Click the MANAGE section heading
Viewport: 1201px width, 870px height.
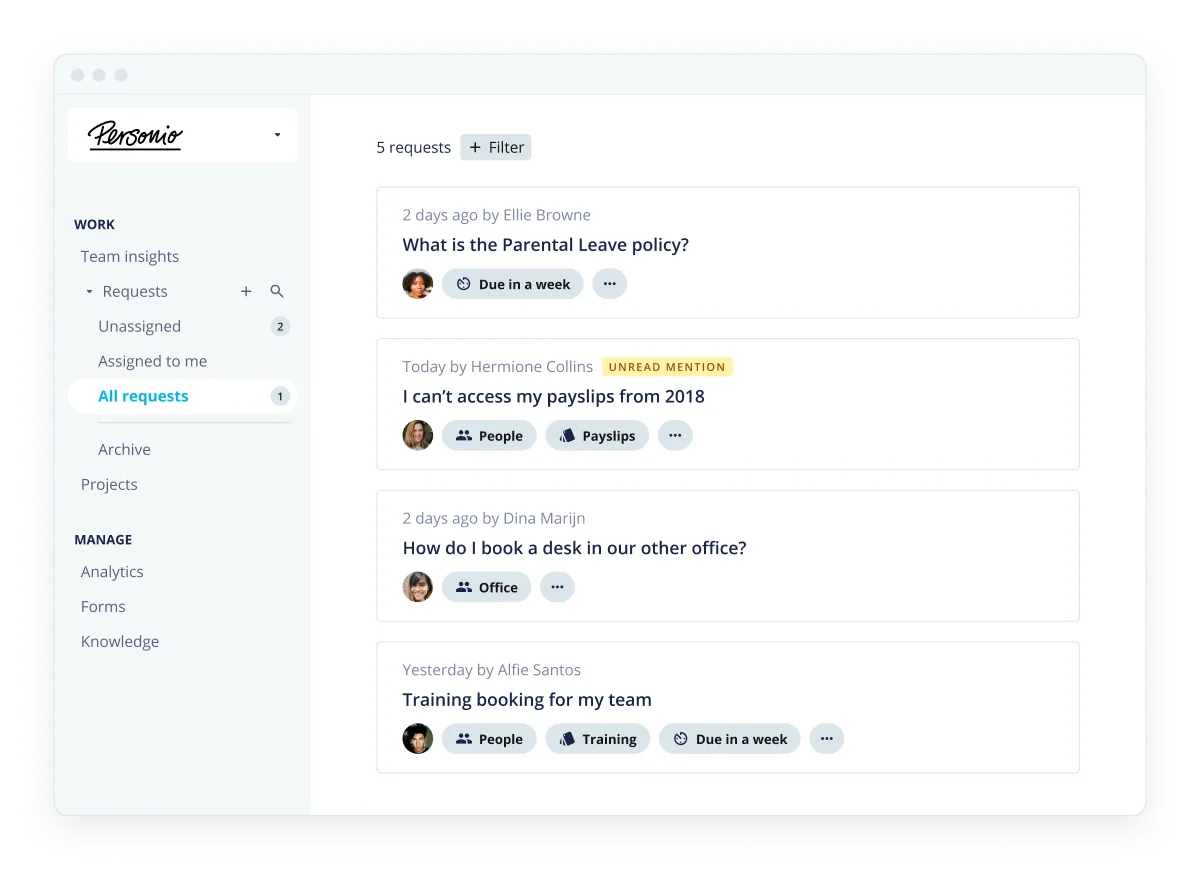click(103, 539)
